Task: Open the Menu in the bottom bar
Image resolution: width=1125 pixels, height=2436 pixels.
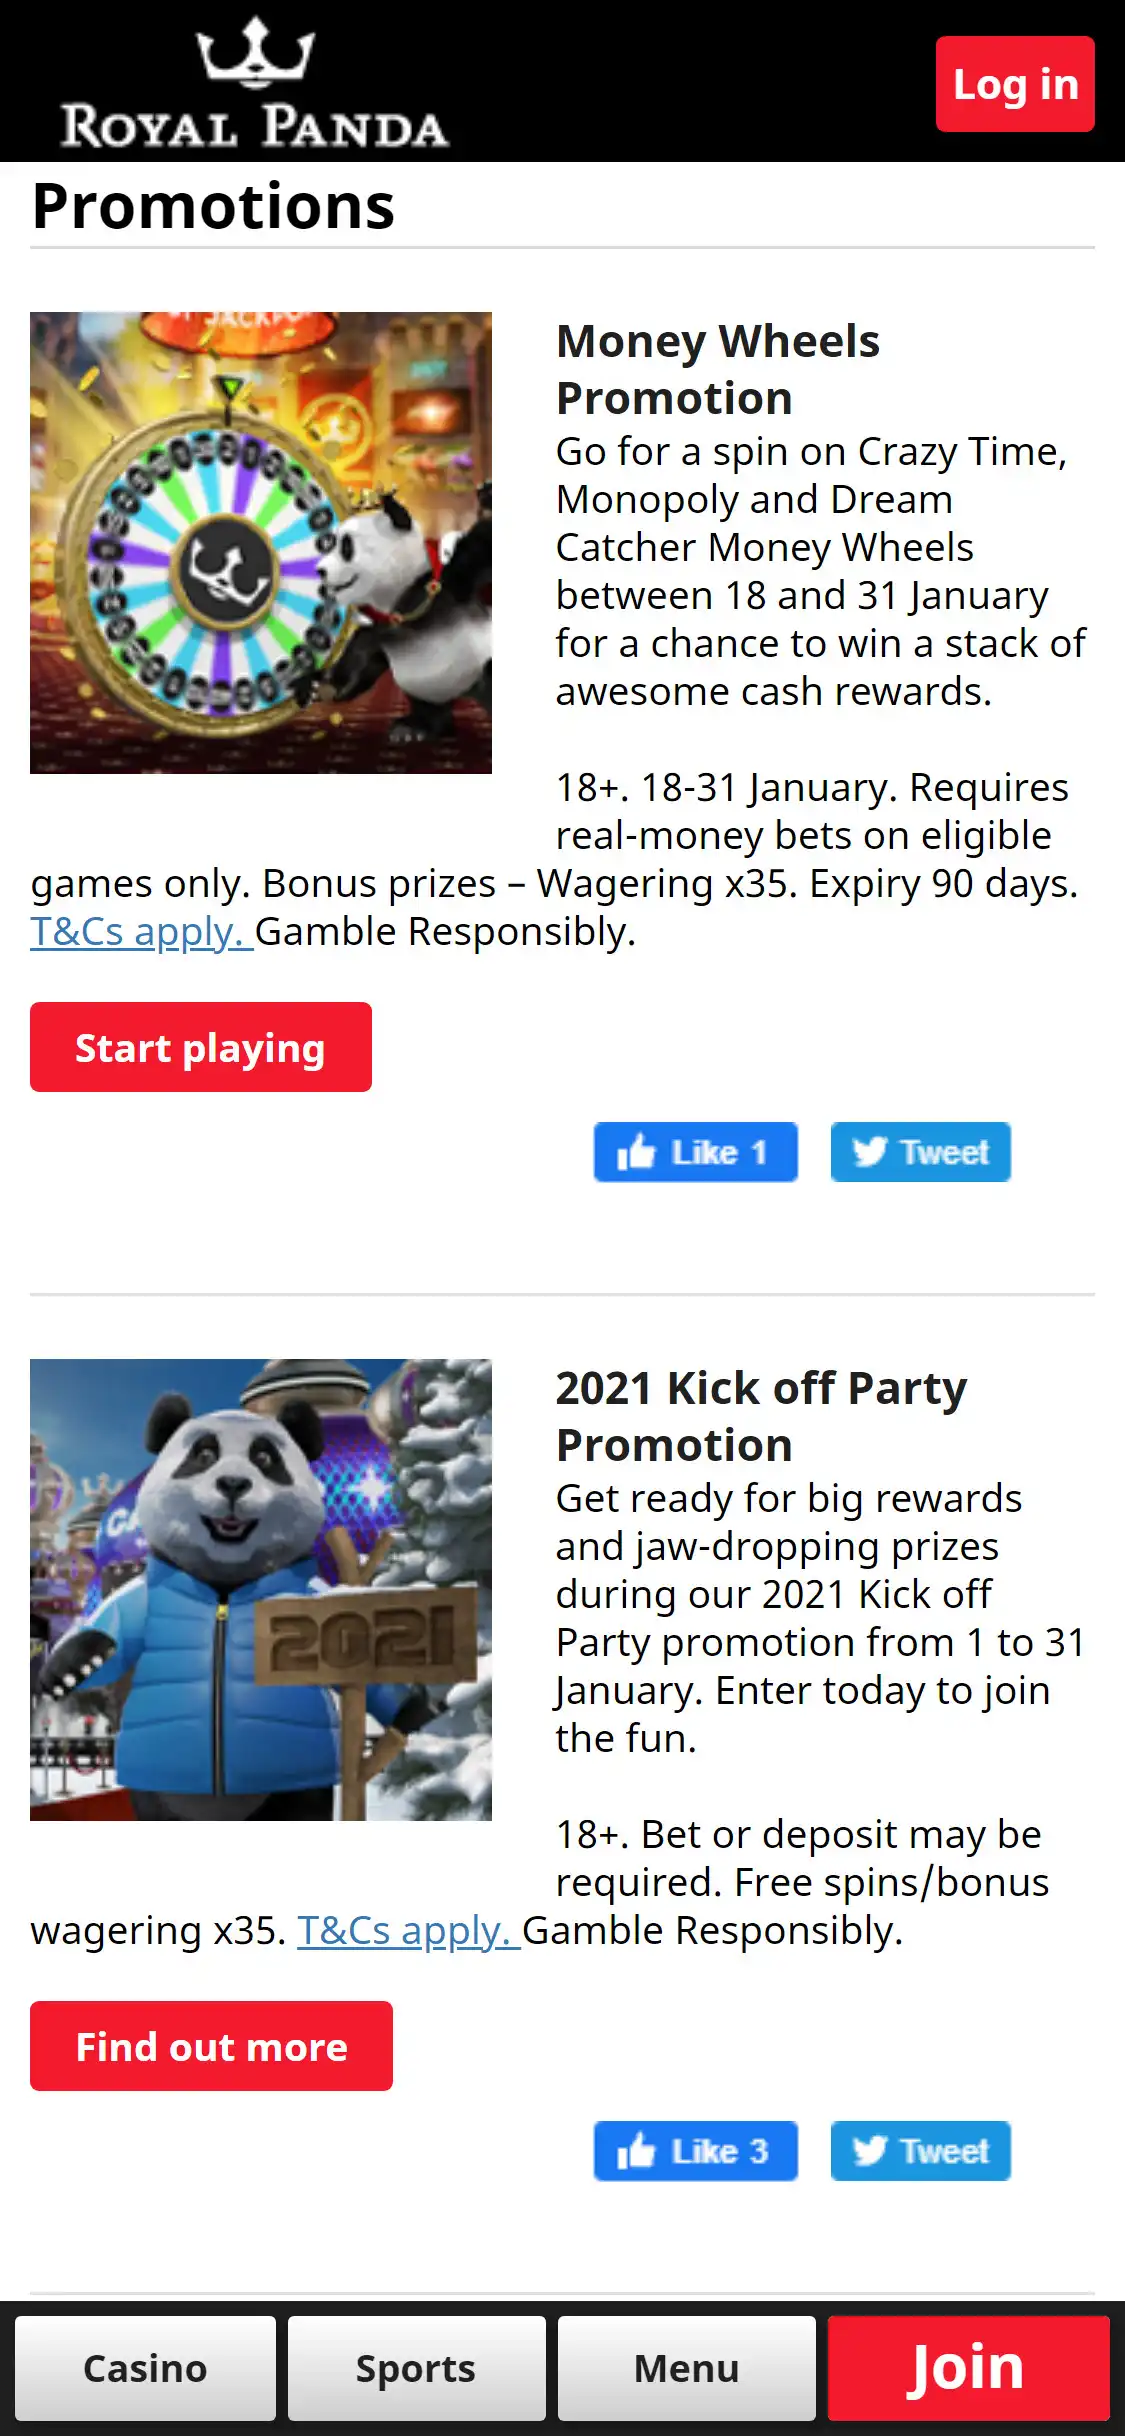Action: (687, 2368)
